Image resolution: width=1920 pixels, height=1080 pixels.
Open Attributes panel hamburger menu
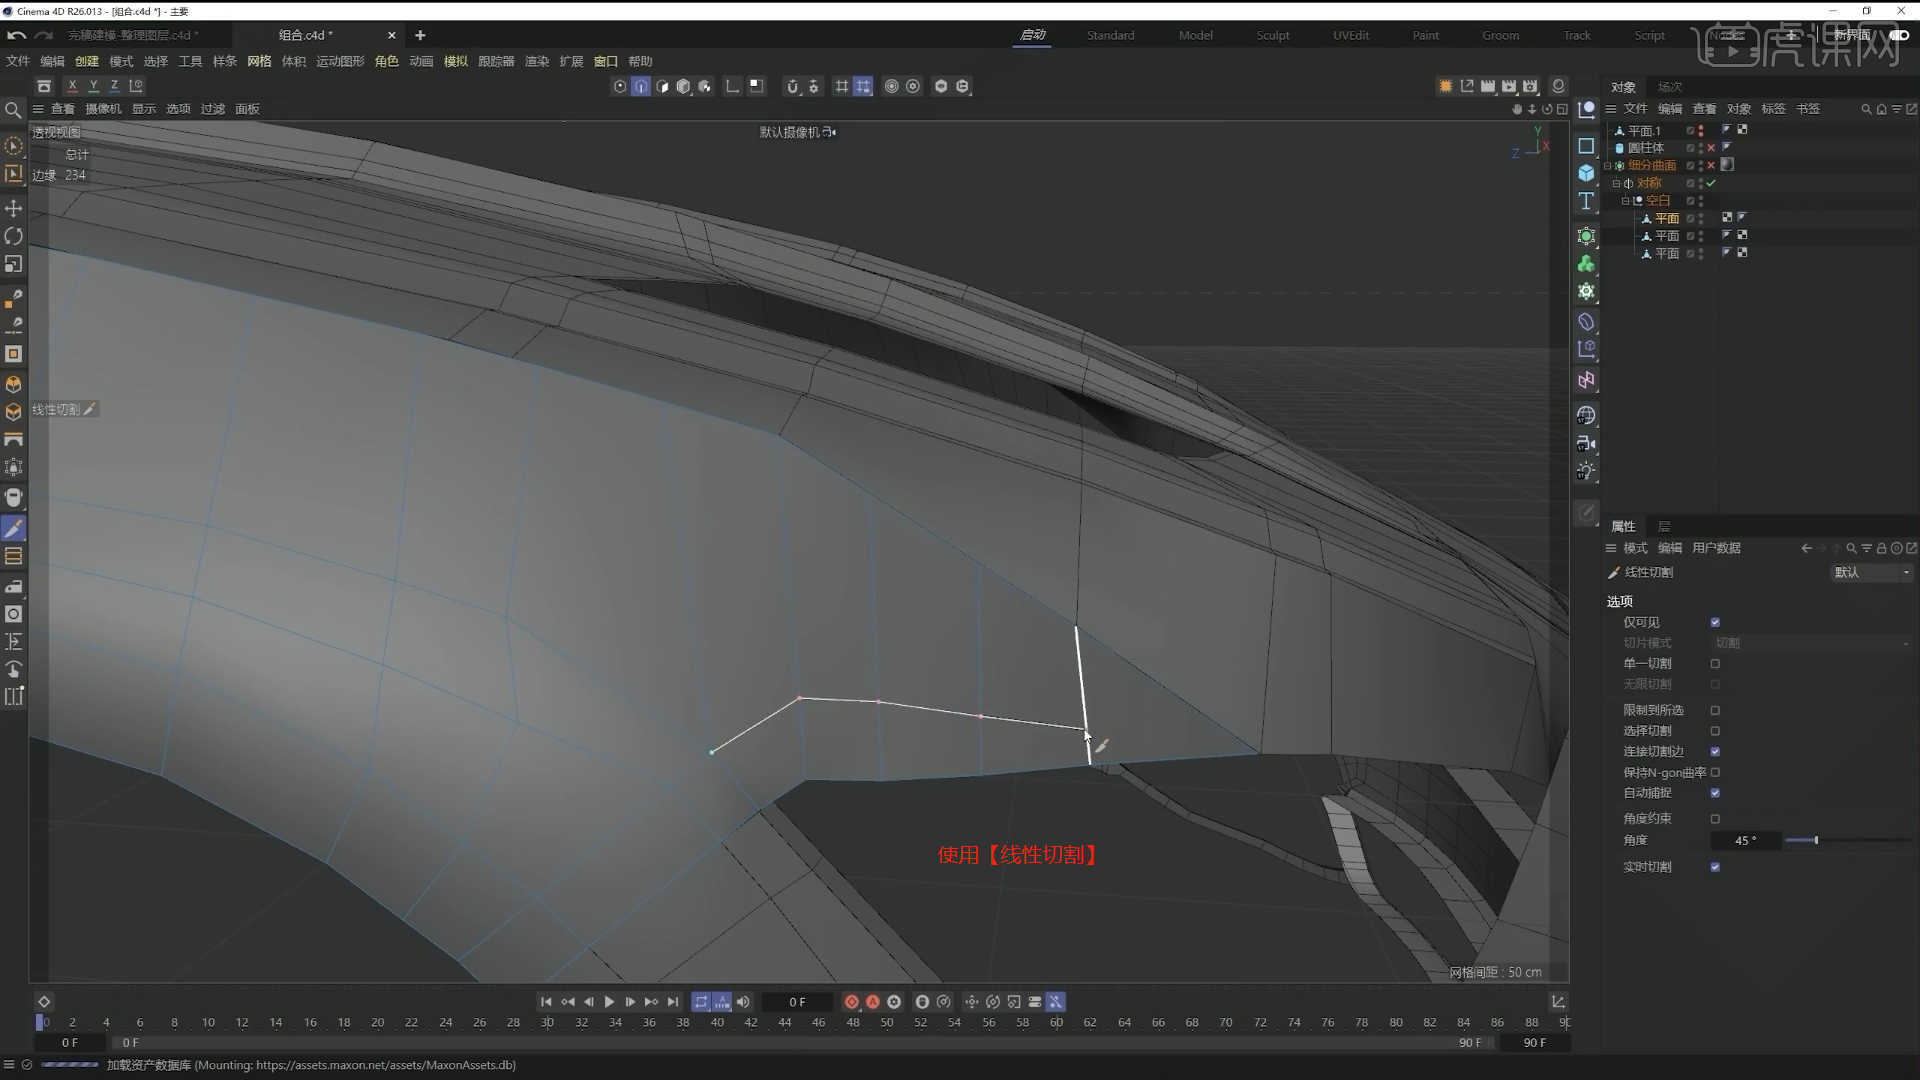coord(1611,548)
